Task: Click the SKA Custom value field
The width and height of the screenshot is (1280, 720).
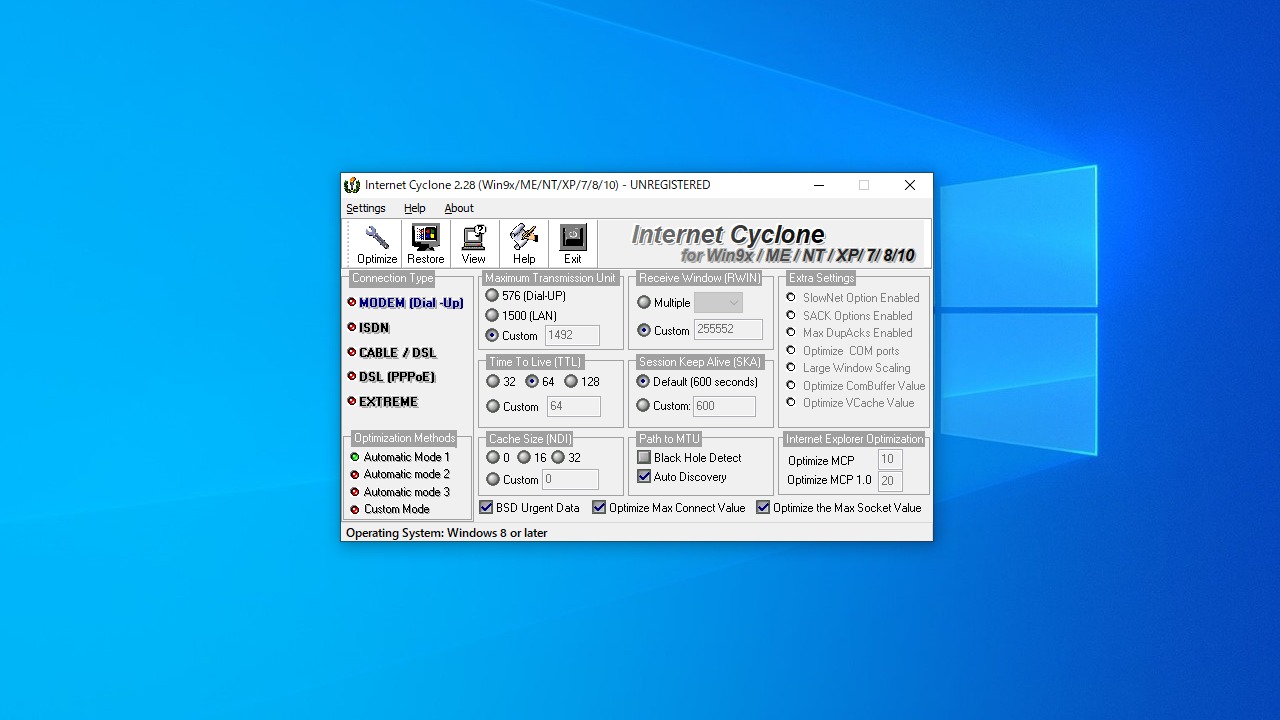Action: point(724,406)
